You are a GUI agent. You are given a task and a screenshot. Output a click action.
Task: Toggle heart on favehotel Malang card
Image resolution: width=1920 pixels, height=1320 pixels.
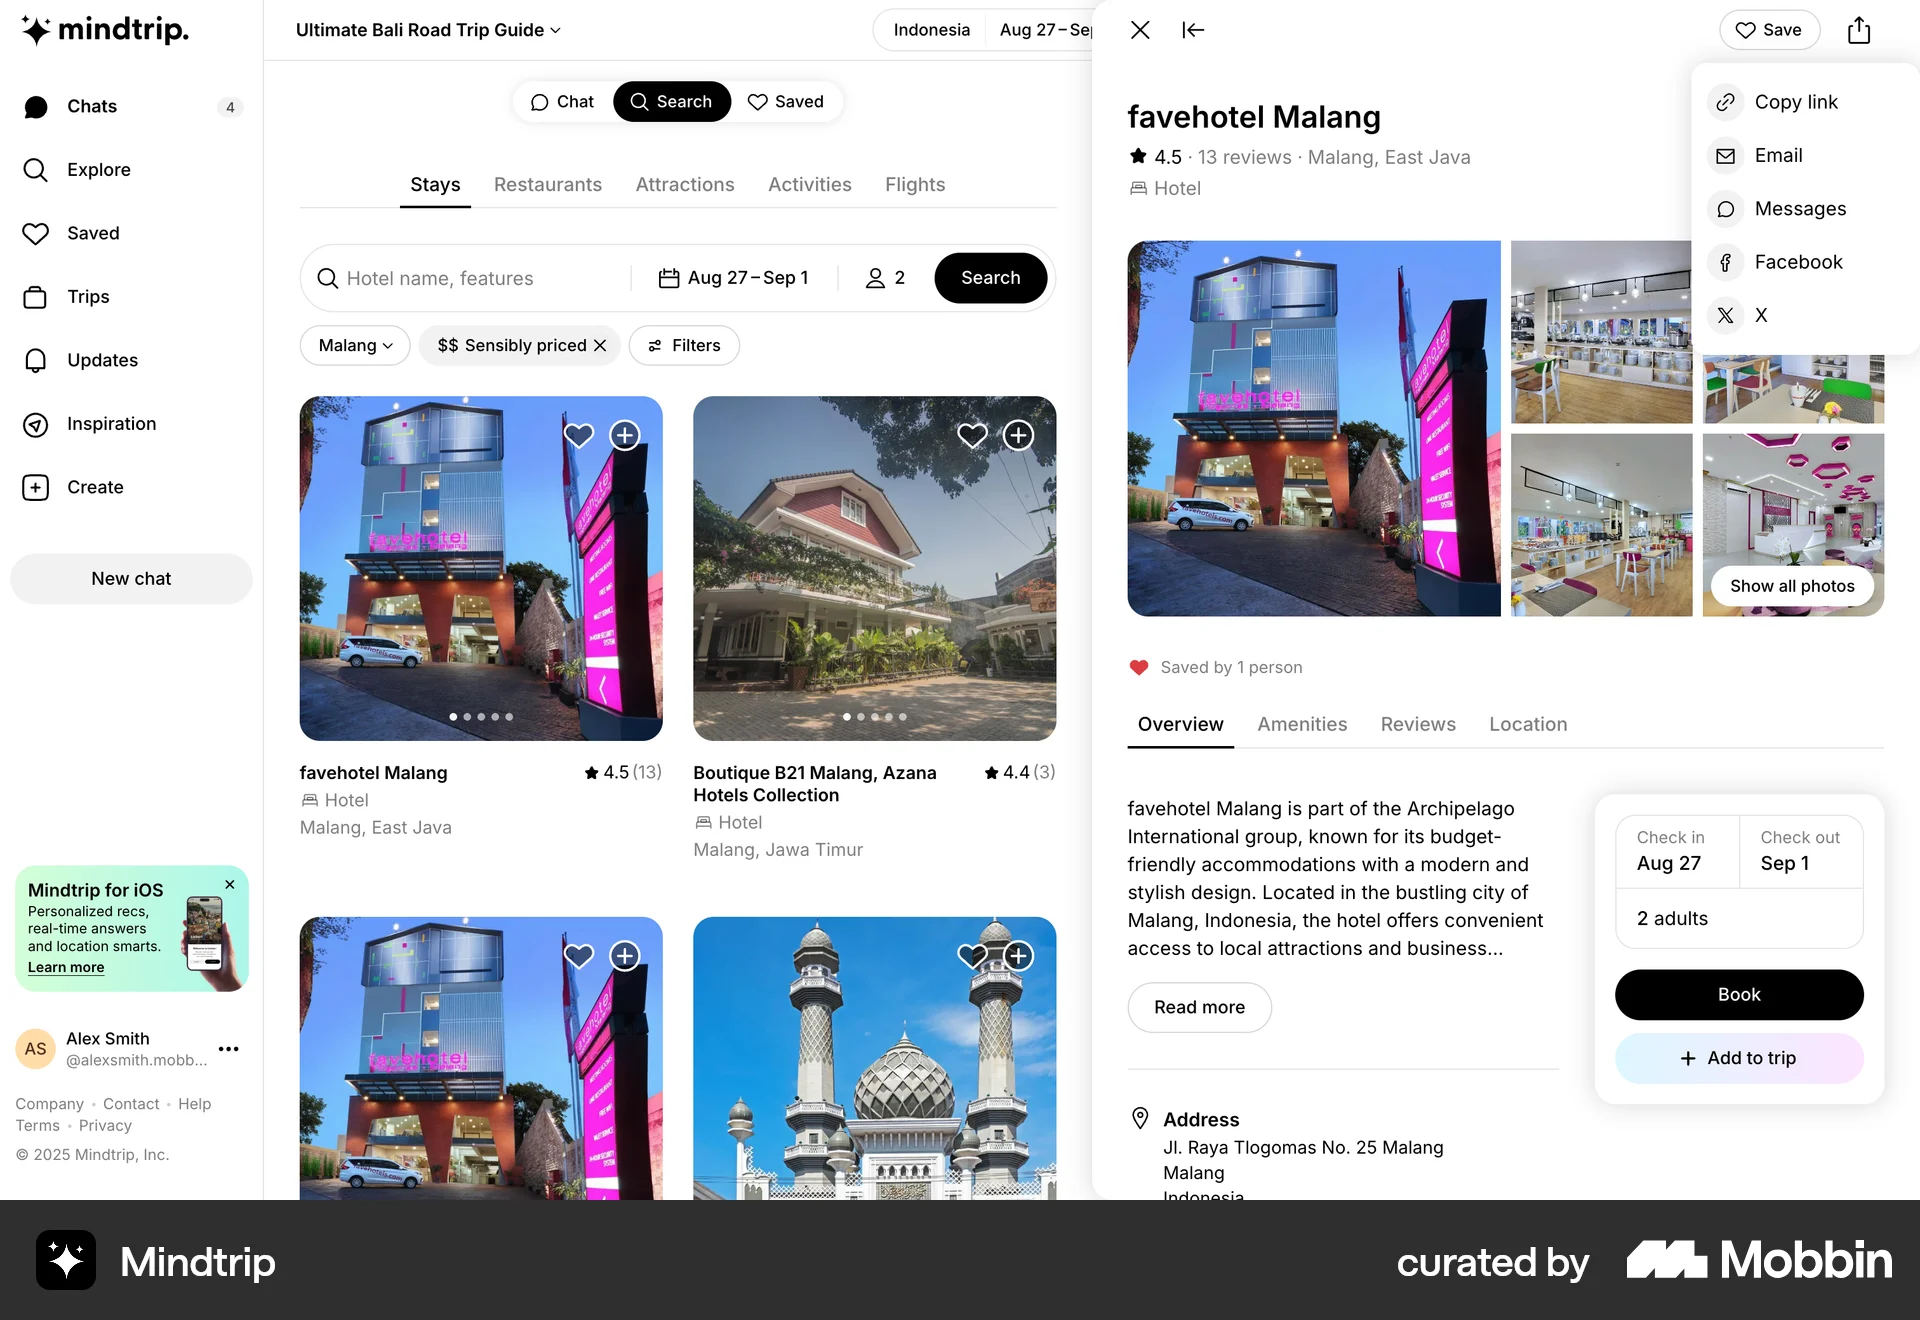pos(579,435)
